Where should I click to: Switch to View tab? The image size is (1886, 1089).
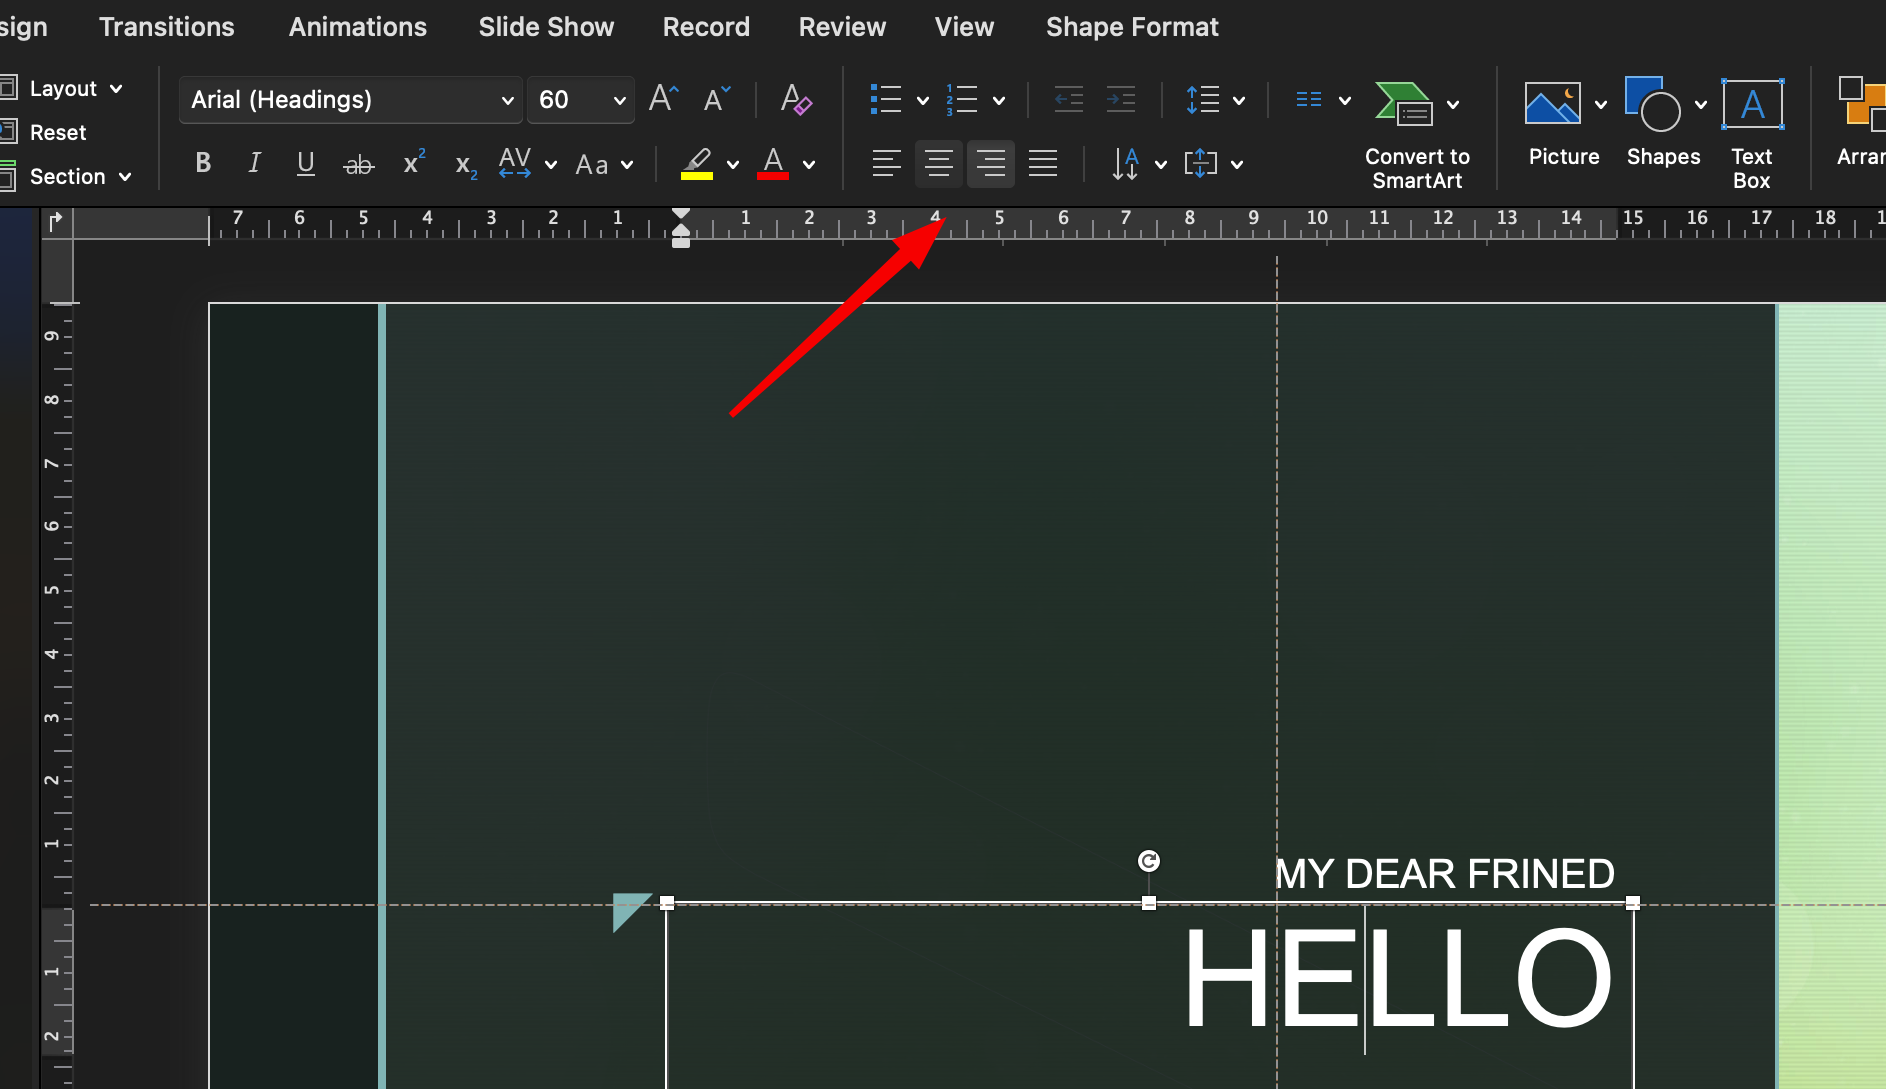pyautogui.click(x=964, y=27)
